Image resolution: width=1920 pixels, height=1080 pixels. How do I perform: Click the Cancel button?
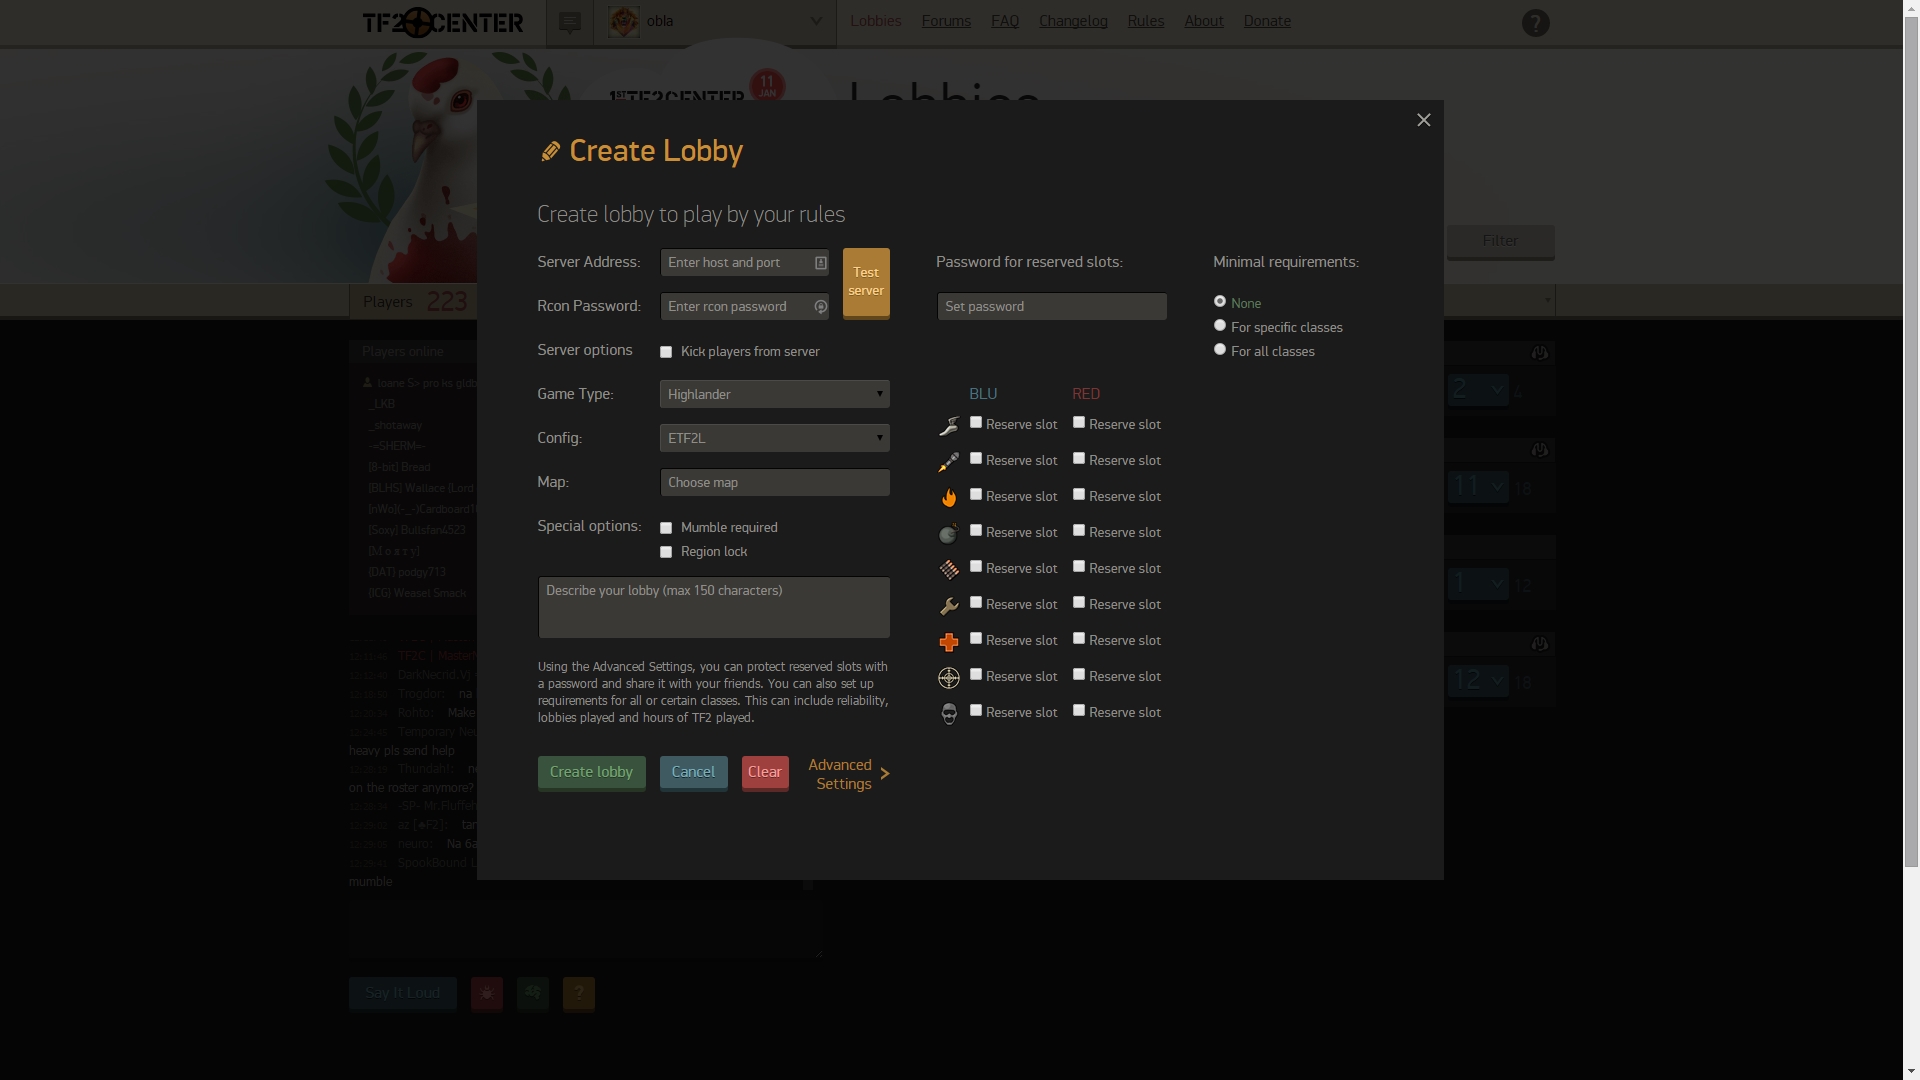tap(694, 773)
